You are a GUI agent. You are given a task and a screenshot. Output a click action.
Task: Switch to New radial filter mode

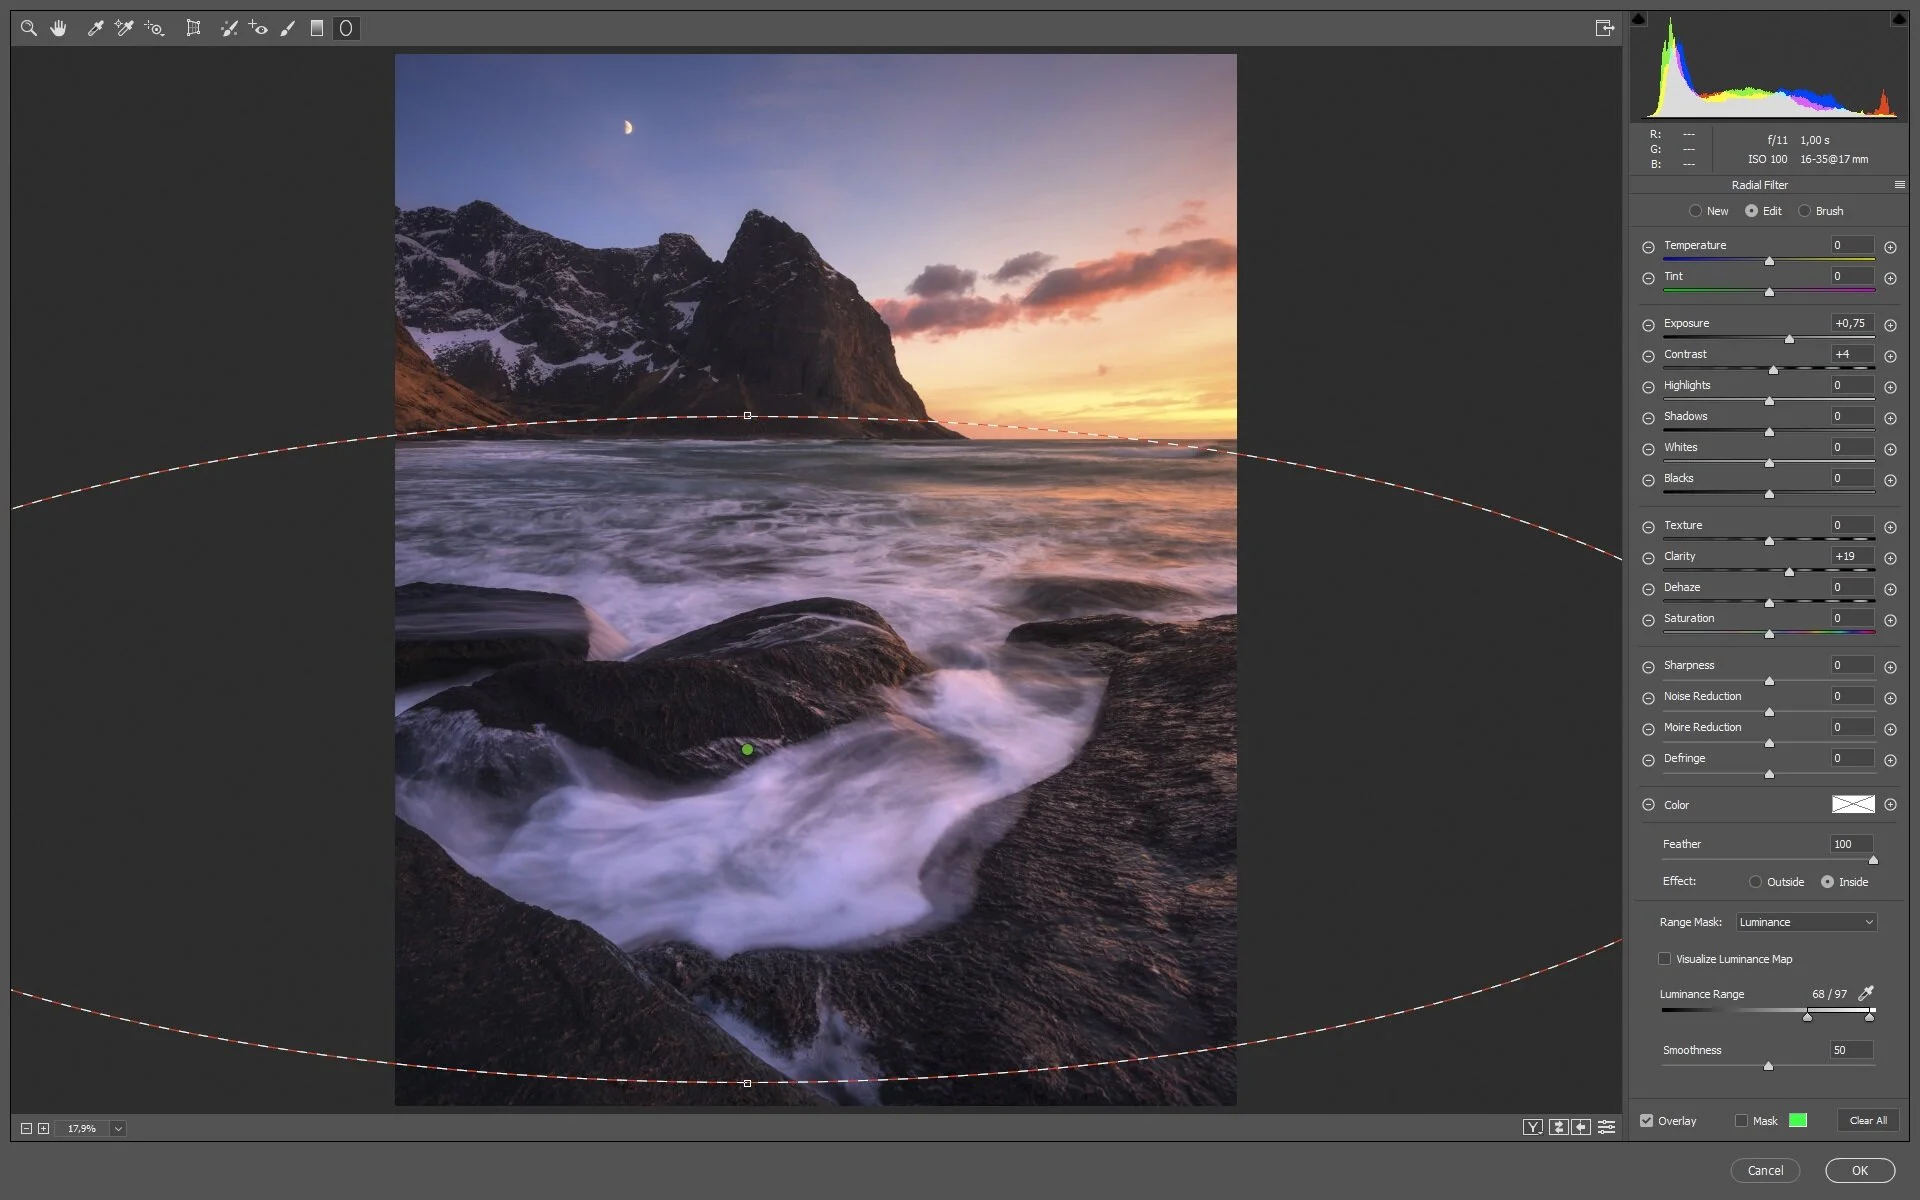[x=1695, y=211]
